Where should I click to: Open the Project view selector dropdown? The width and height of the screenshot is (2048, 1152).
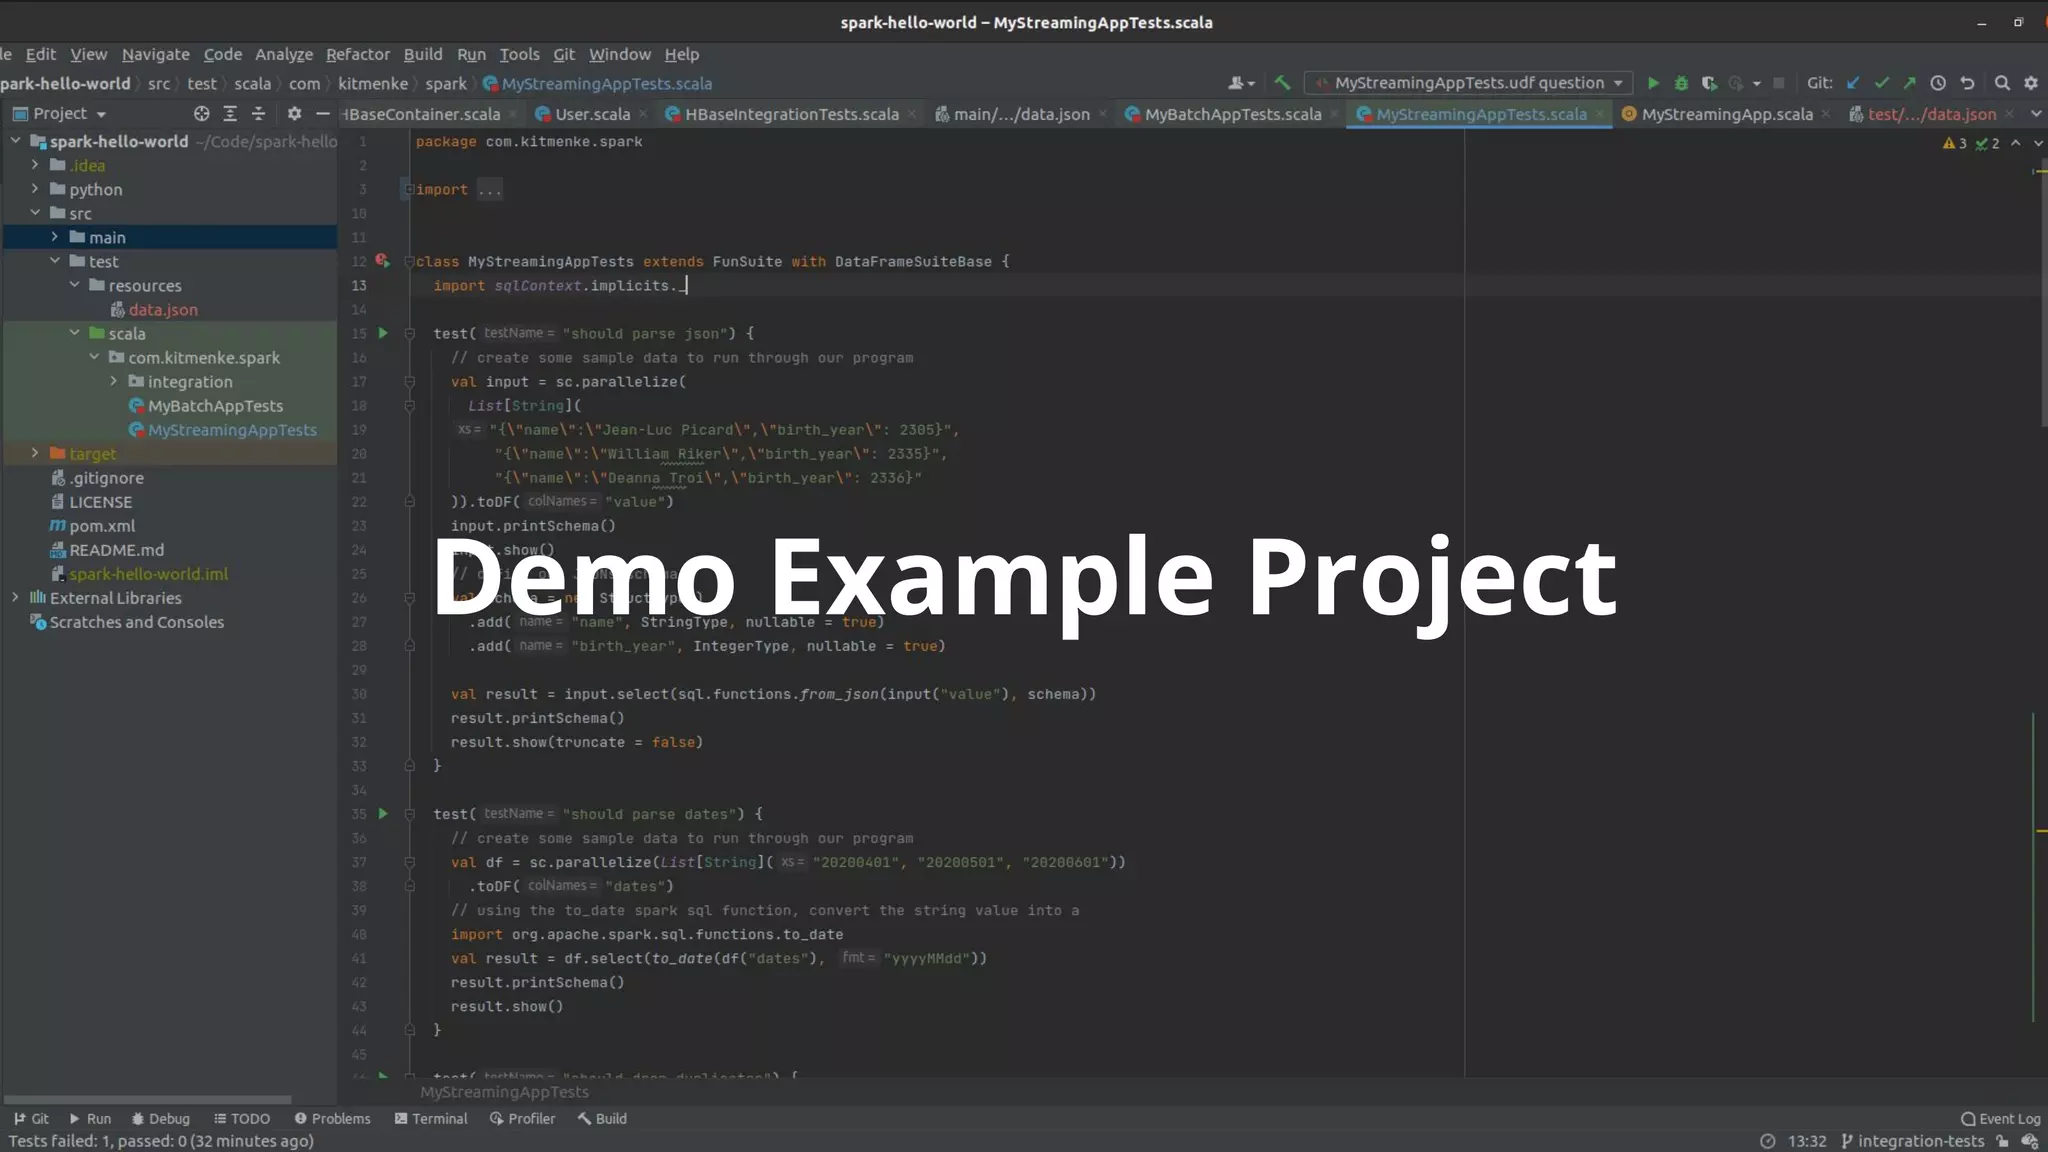pos(61,114)
